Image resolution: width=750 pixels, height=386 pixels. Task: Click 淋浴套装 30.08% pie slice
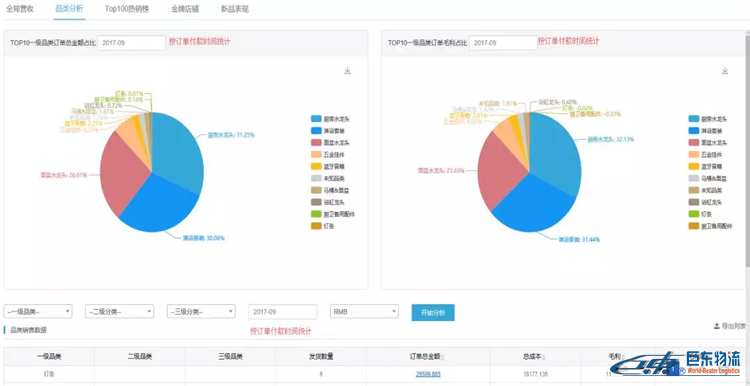(160, 206)
